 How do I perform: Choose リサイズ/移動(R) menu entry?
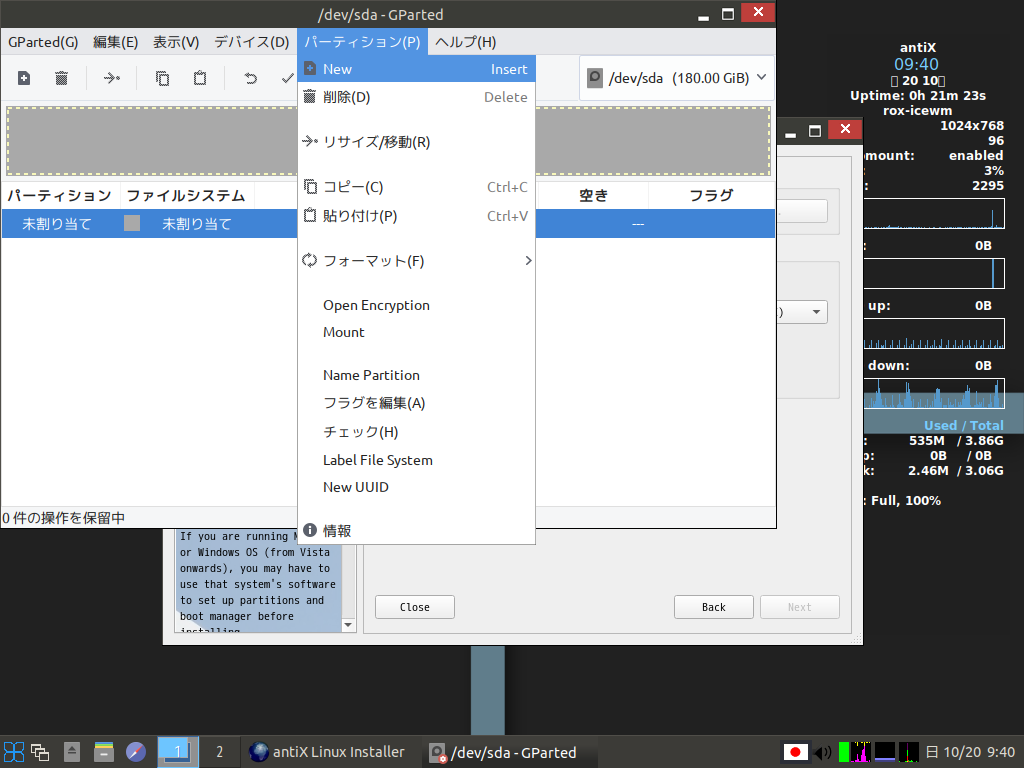417,142
